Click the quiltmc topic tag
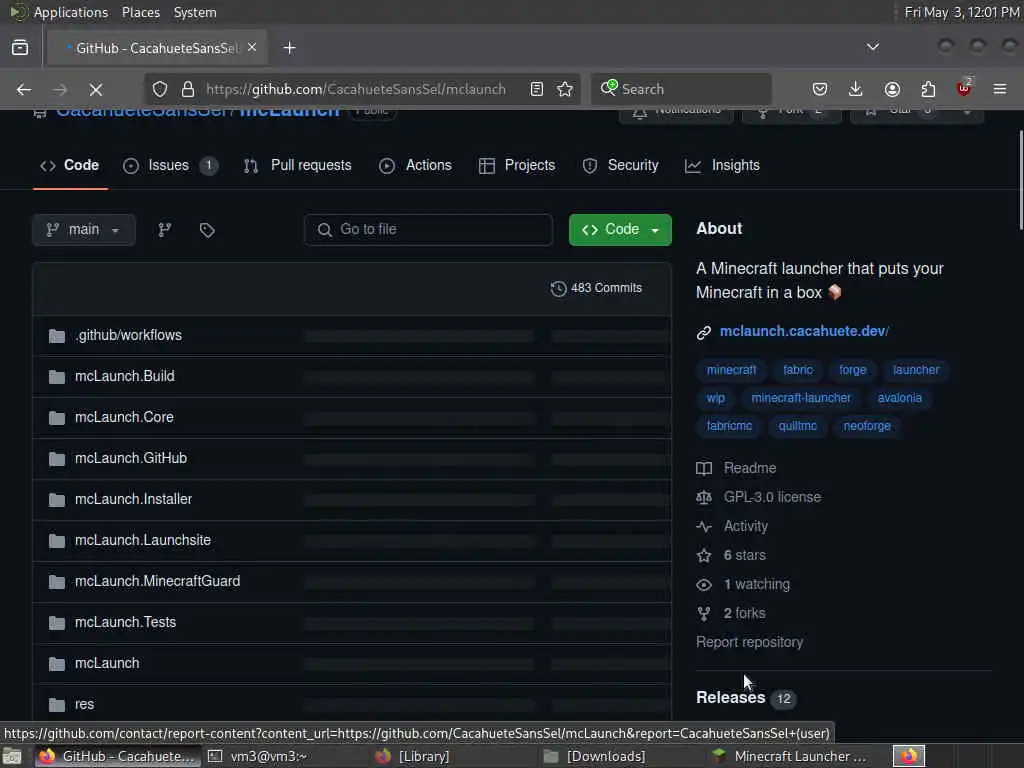Screen dimensions: 1024x768 pyautogui.click(x=797, y=426)
